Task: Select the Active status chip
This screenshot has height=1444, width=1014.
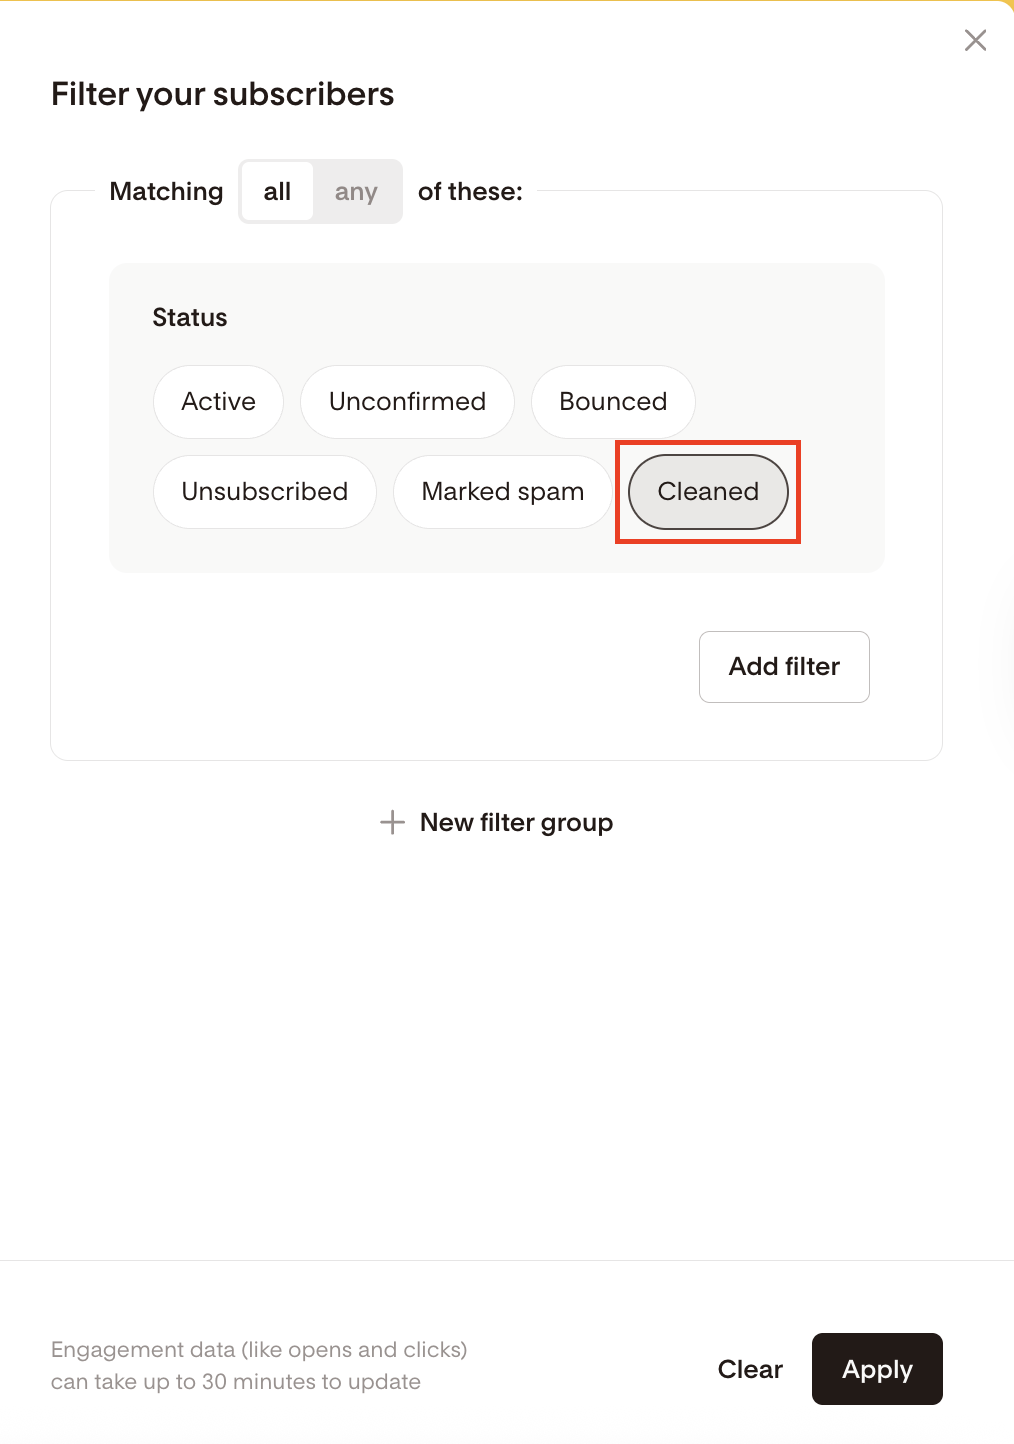Action: 218,402
